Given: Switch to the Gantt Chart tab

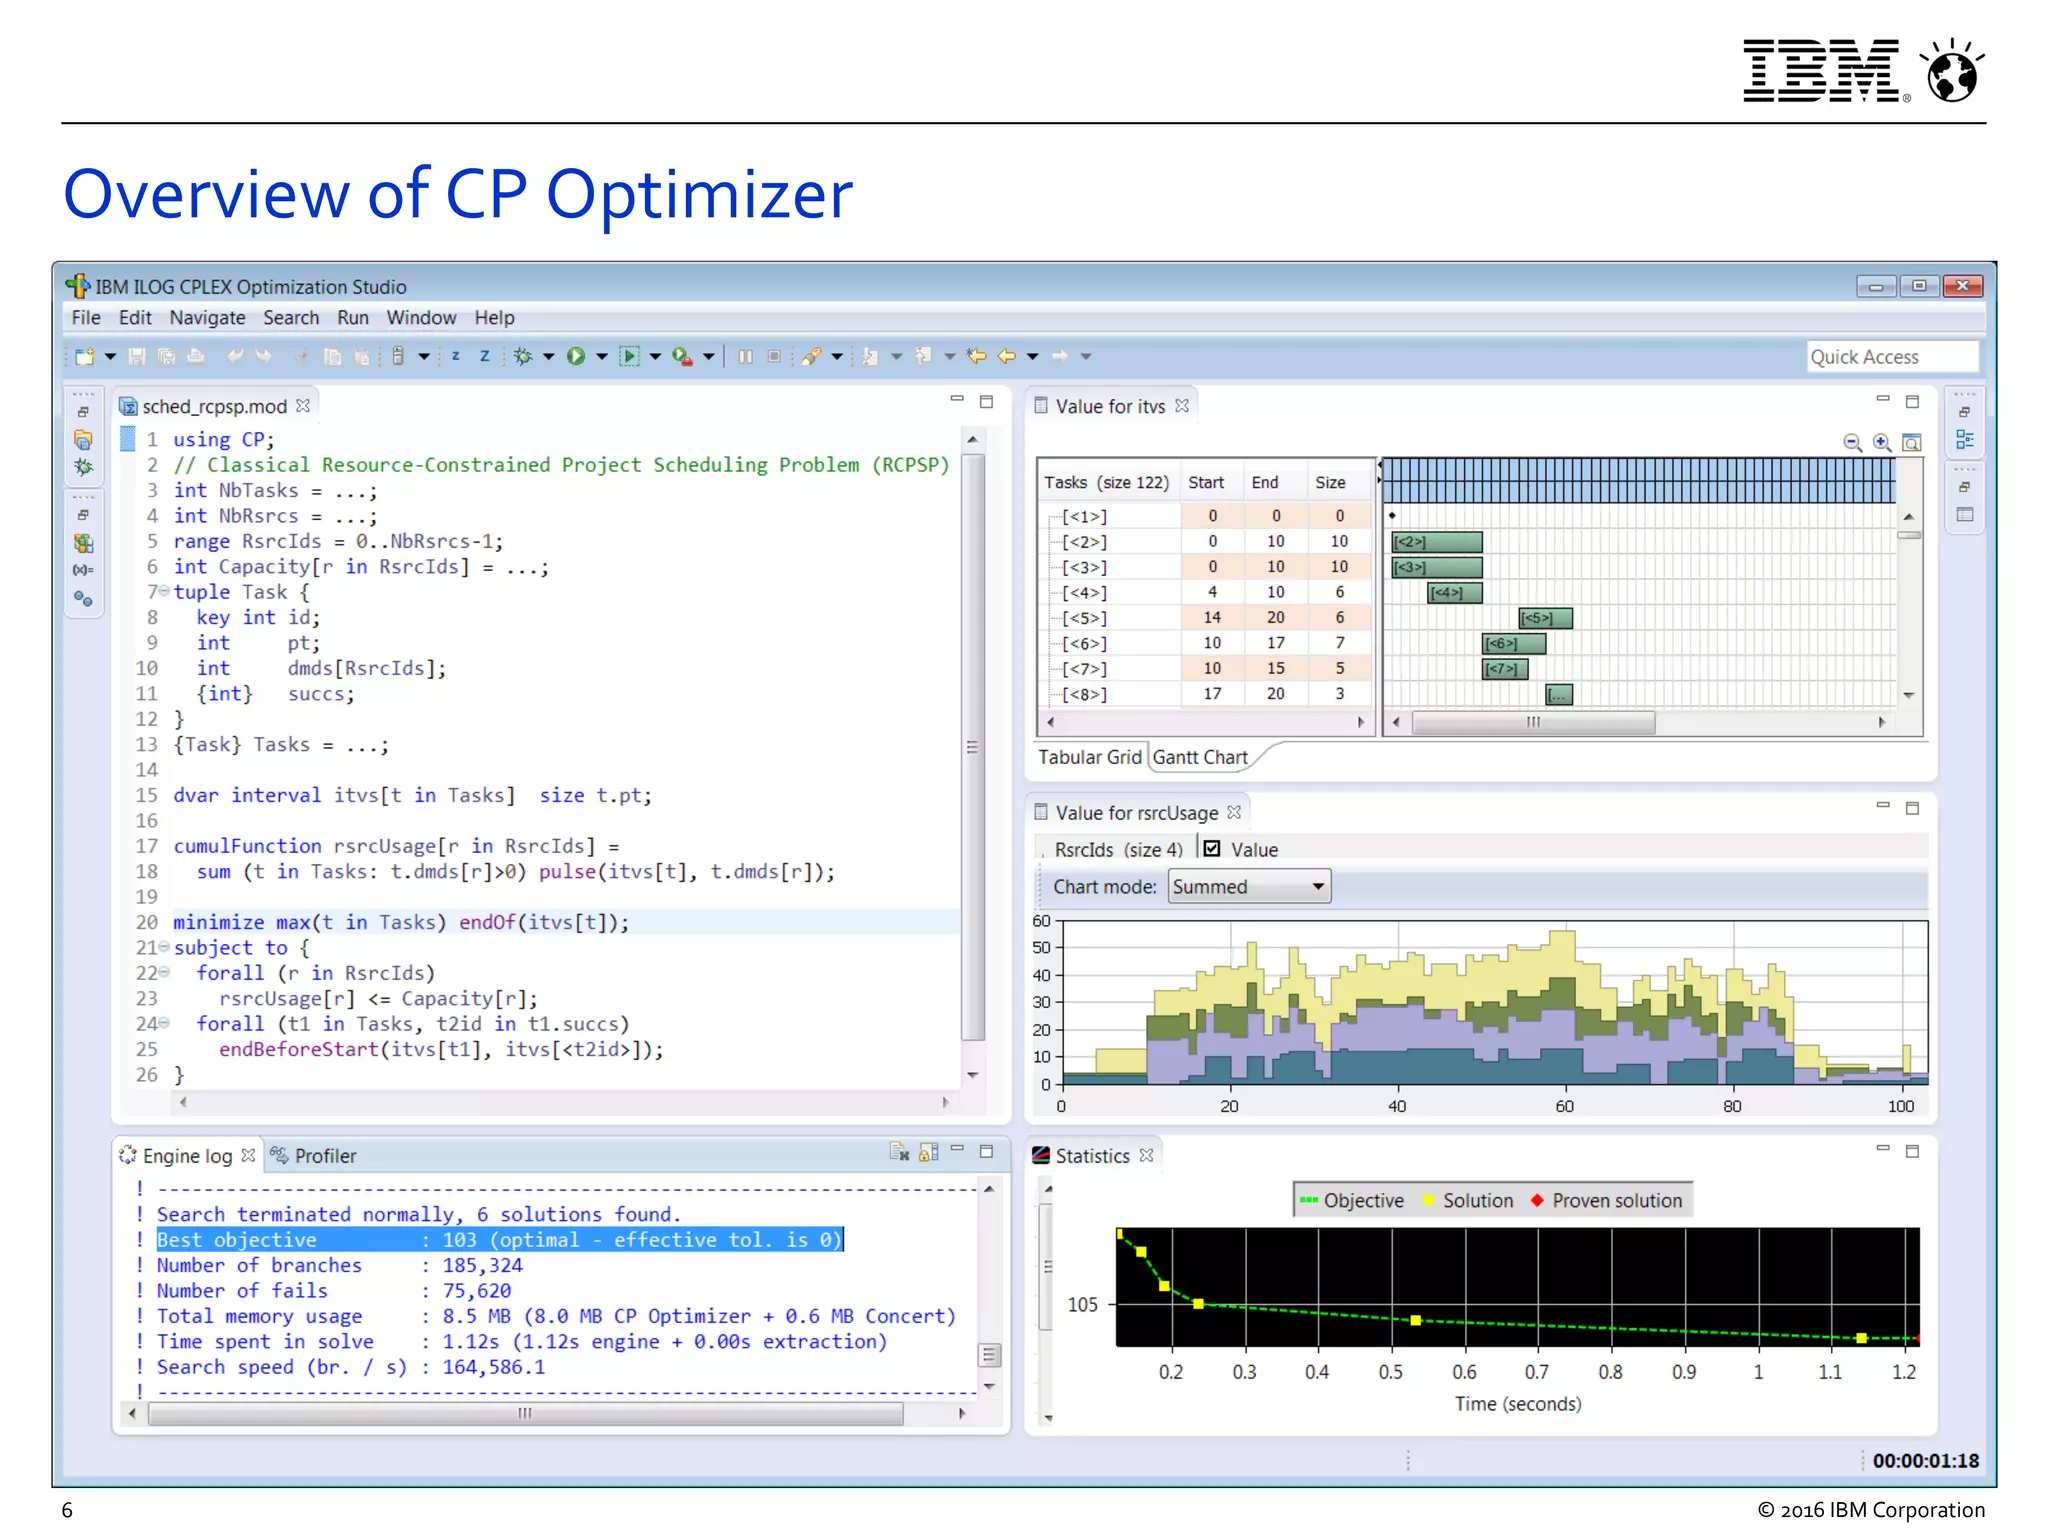Looking at the screenshot, I should 1200,757.
